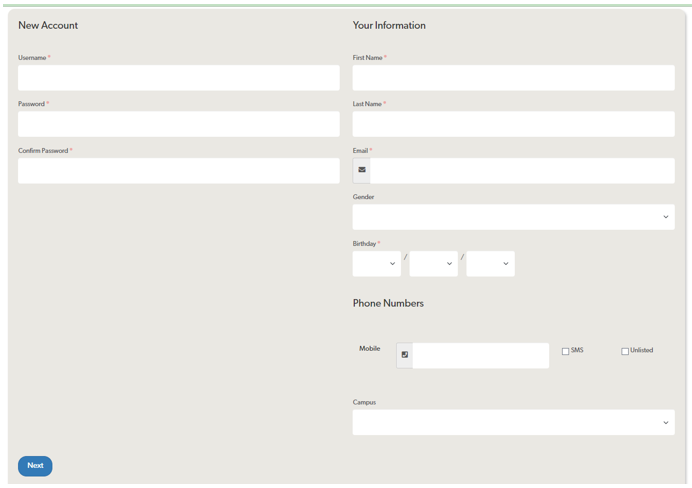692x488 pixels.
Task: Open the first Birthday dropdown
Action: (376, 264)
